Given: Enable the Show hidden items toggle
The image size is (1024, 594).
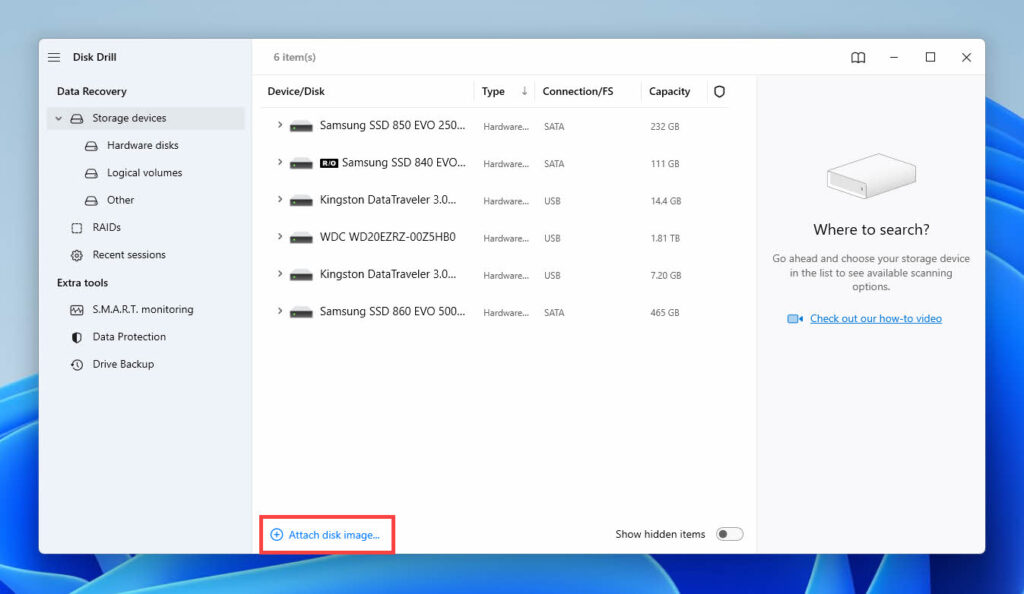Looking at the screenshot, I should click(x=729, y=534).
